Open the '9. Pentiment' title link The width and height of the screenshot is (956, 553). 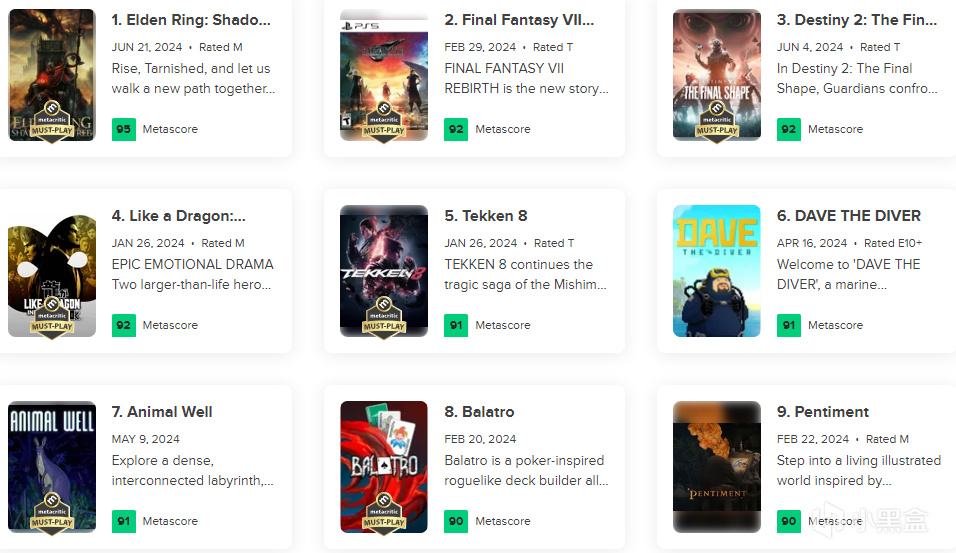pyautogui.click(x=822, y=412)
